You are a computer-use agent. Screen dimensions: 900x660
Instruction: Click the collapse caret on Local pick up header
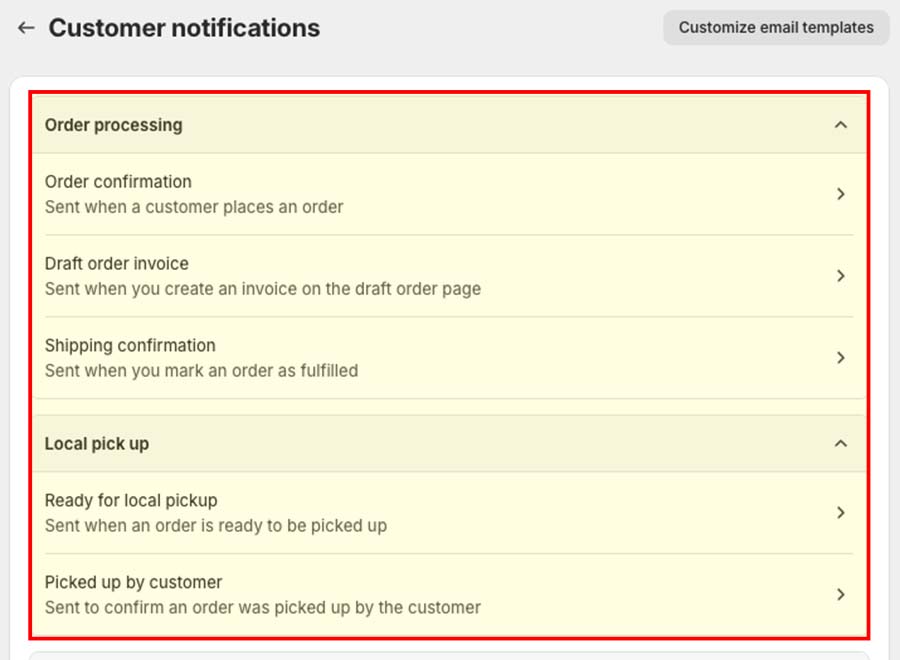(841, 443)
